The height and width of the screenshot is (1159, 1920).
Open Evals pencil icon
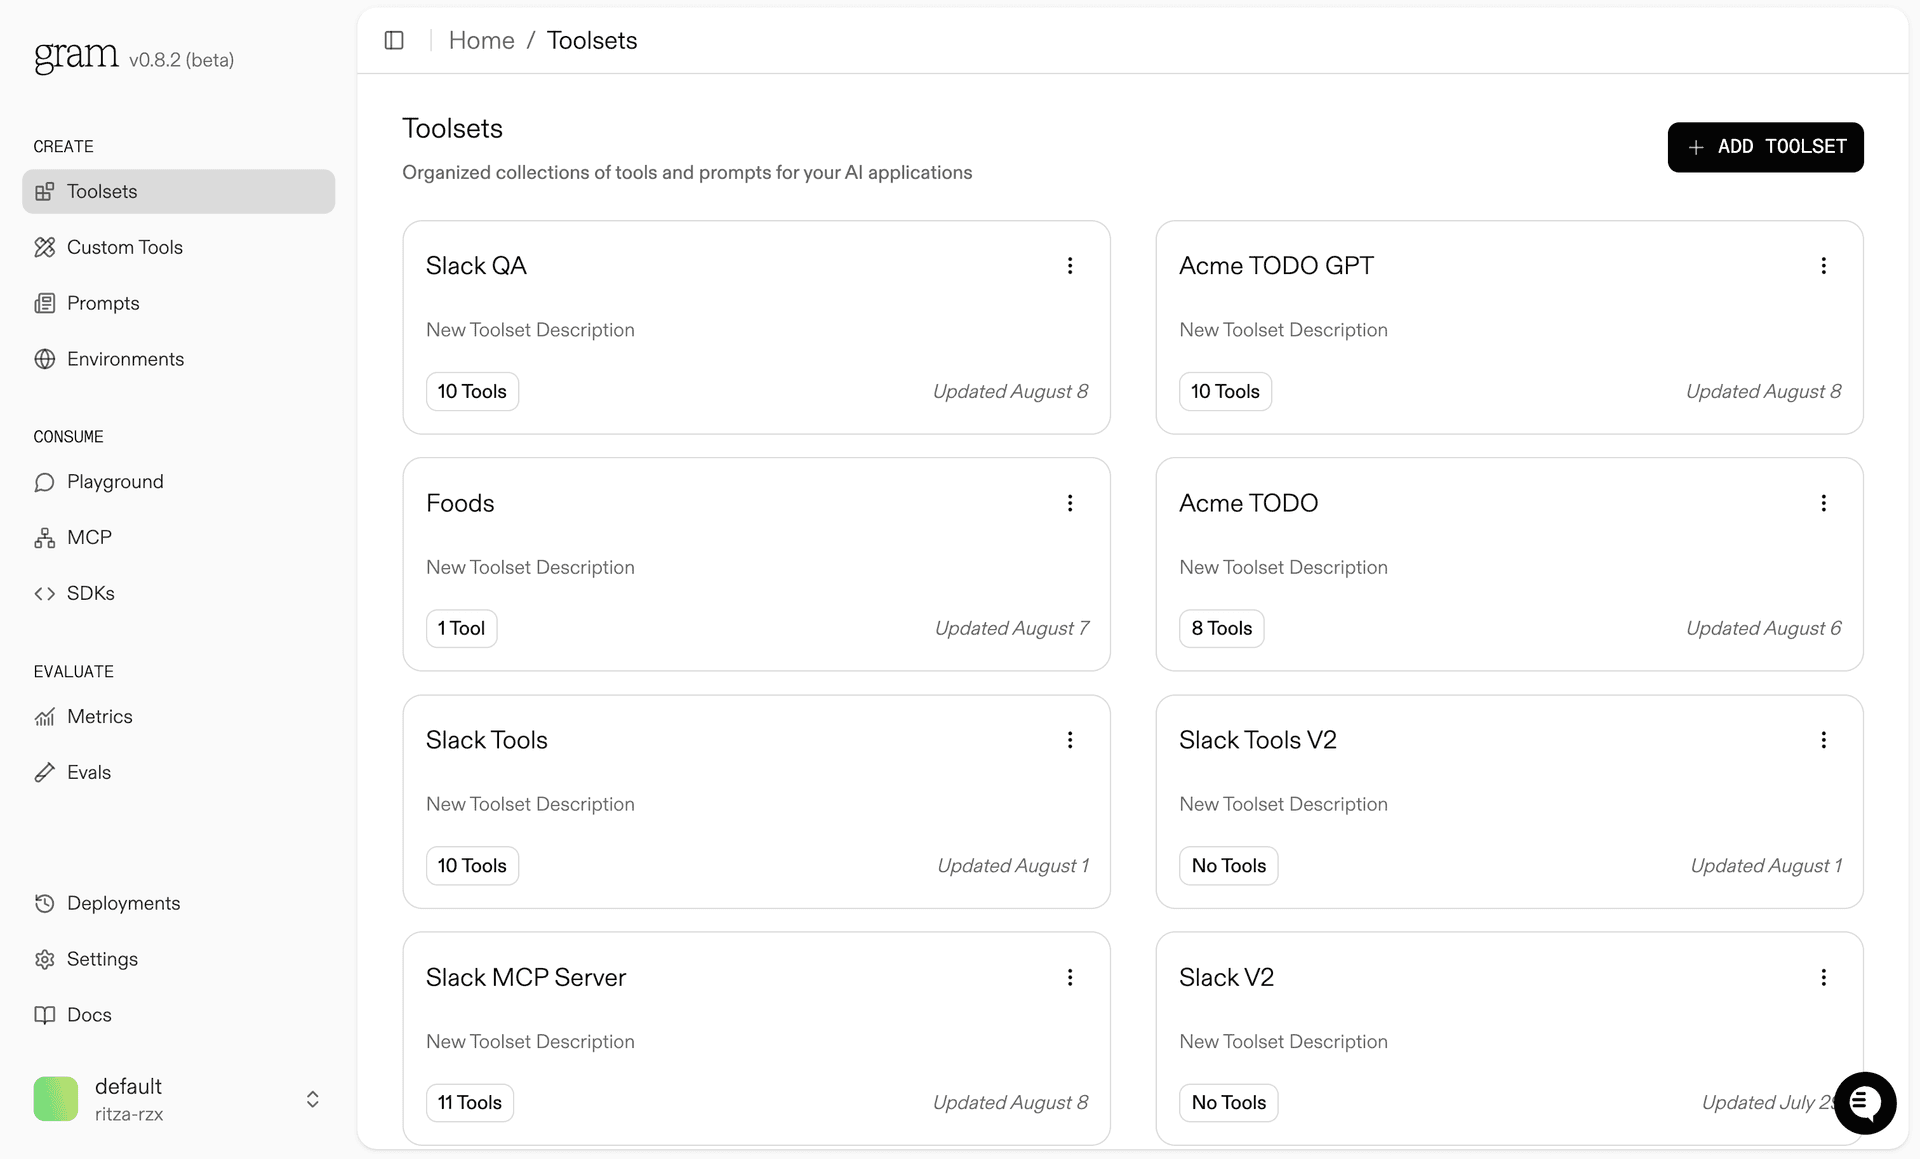45,772
